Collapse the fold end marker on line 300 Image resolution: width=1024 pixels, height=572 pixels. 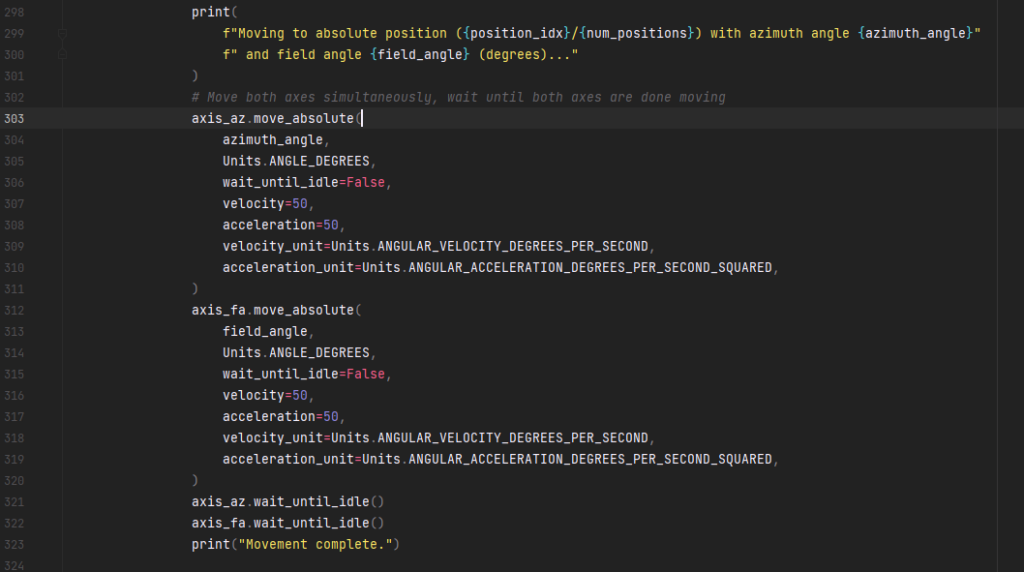pyautogui.click(x=62, y=55)
